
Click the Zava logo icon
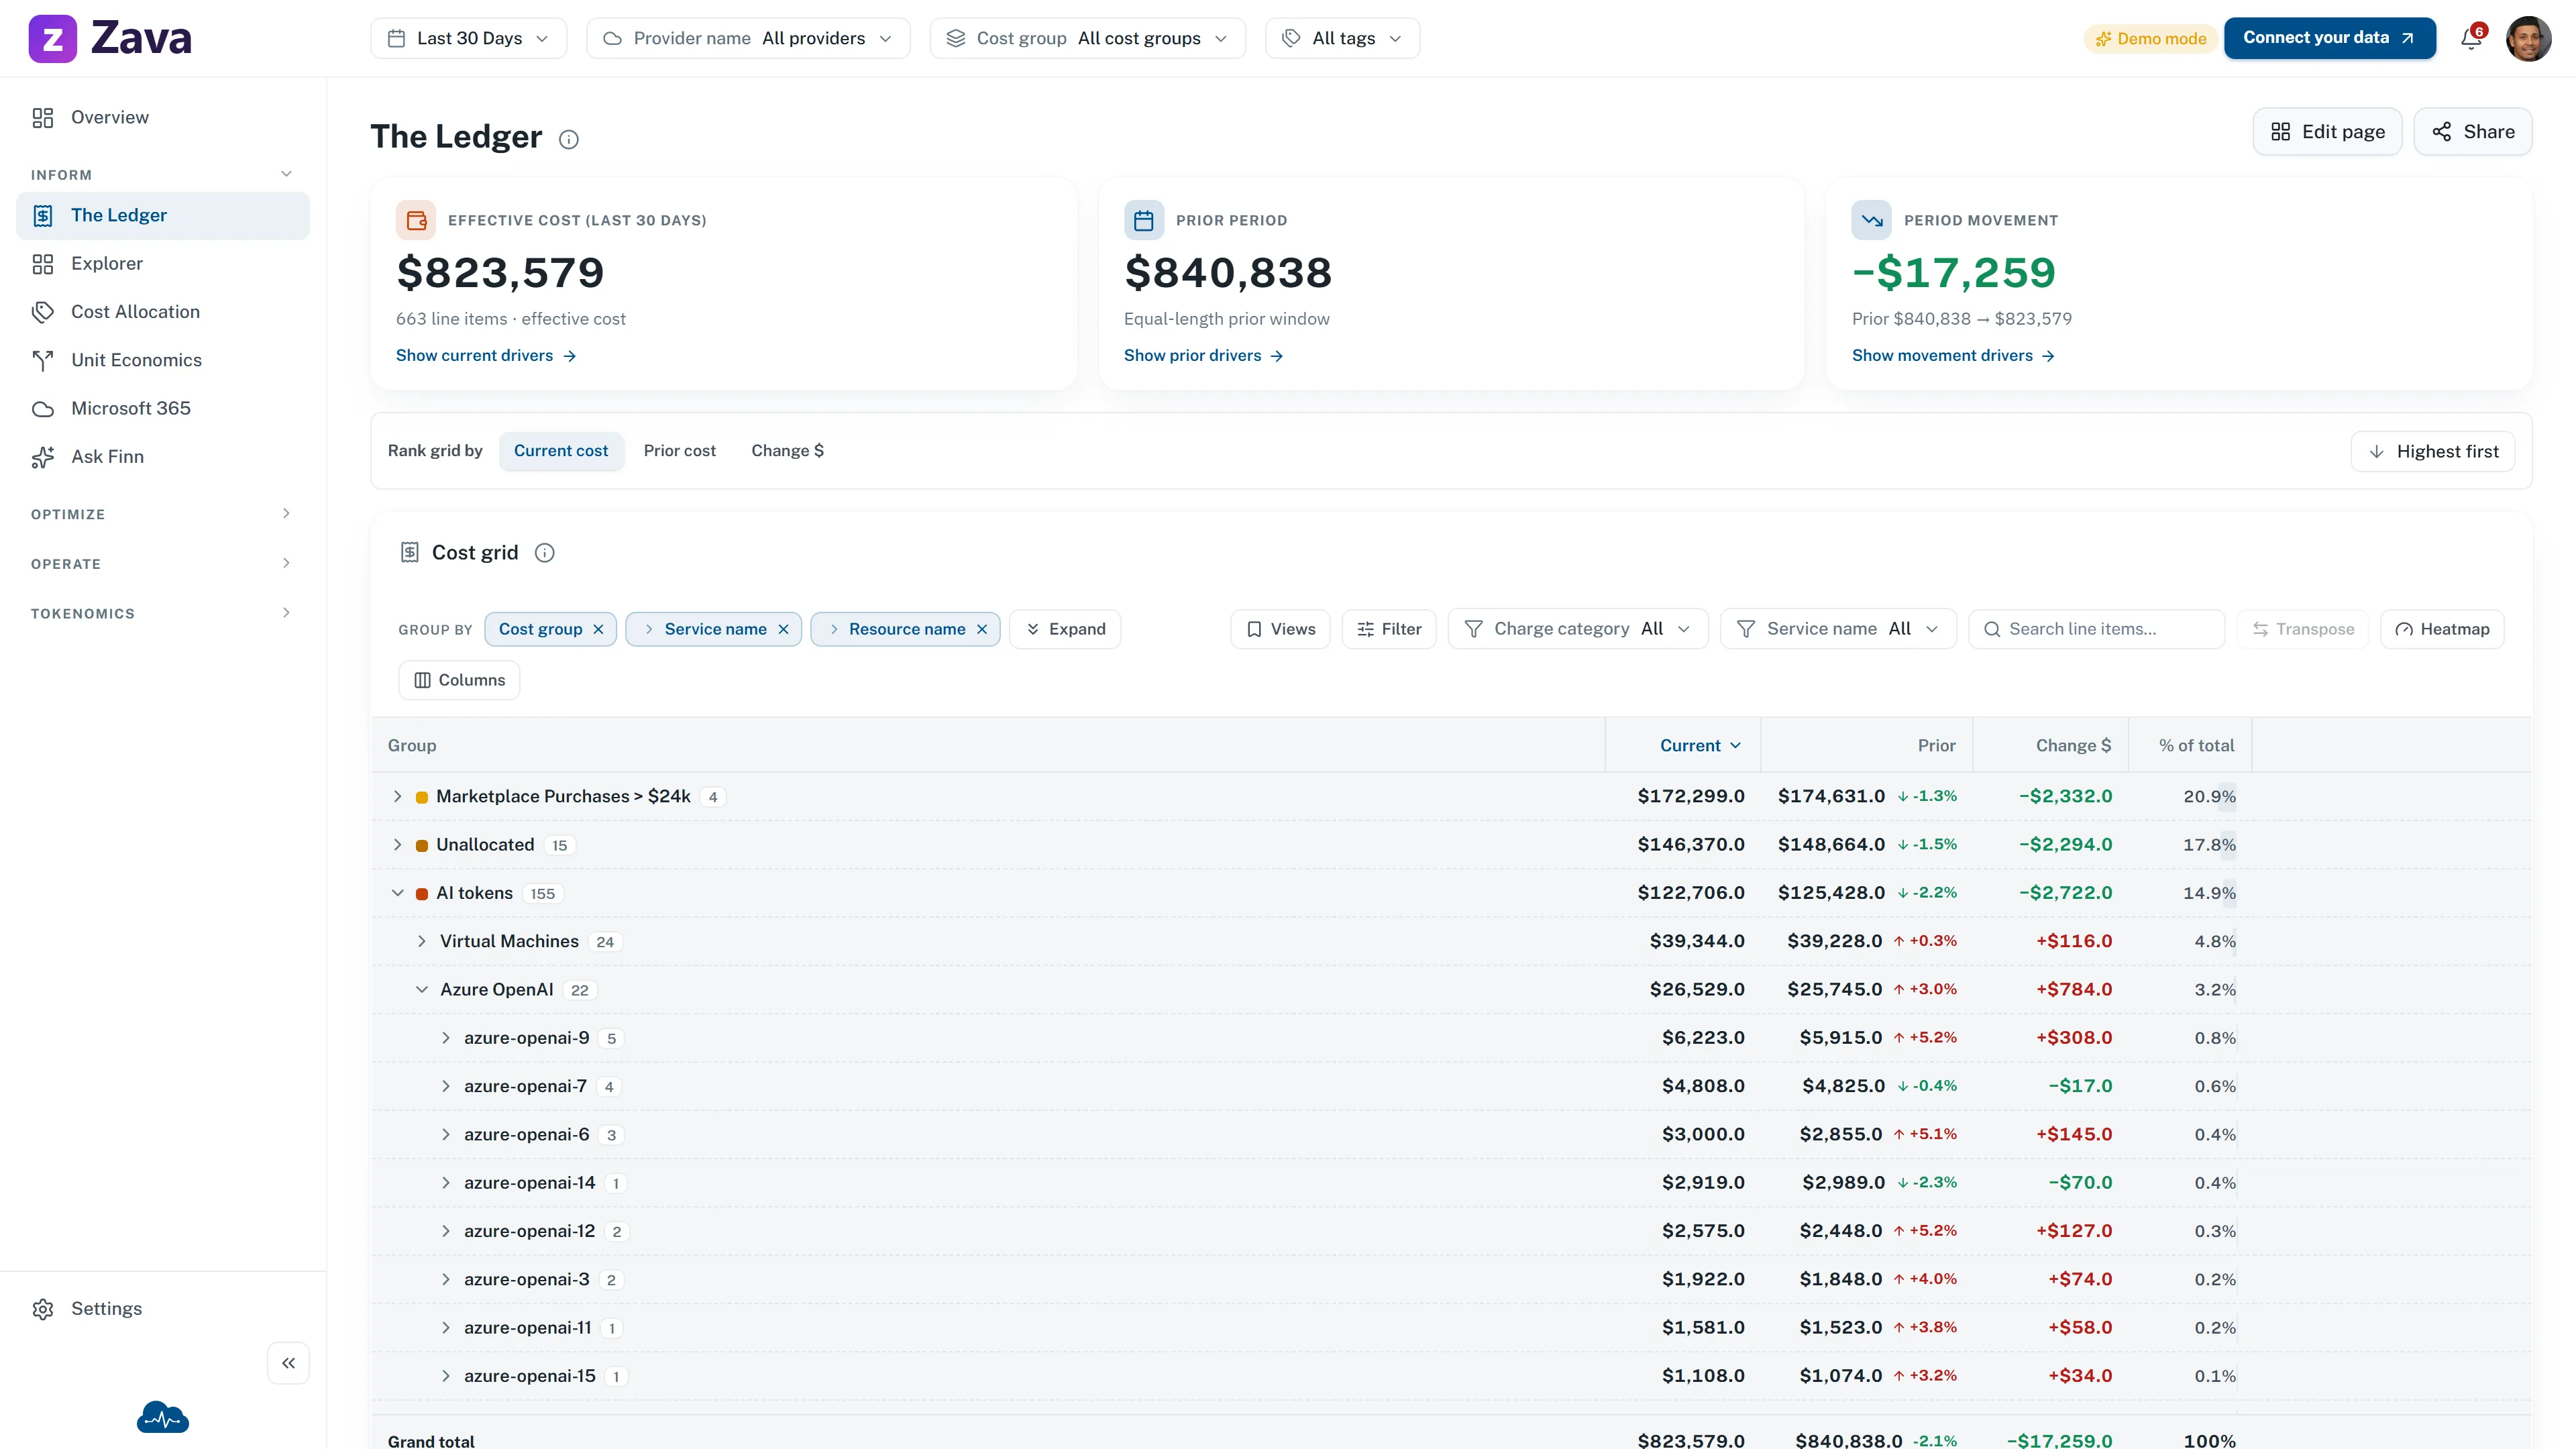[x=52, y=38]
